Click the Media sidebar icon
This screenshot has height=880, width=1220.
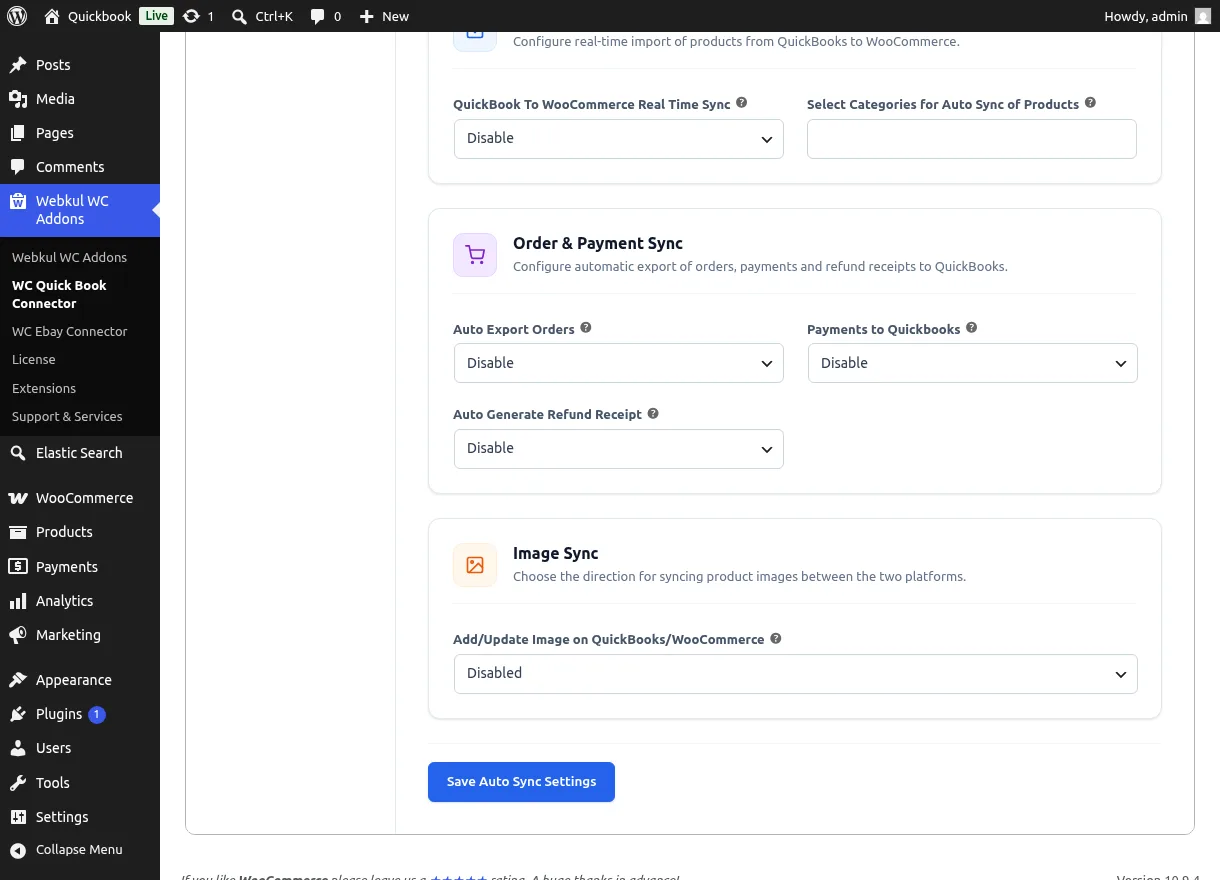[18, 99]
